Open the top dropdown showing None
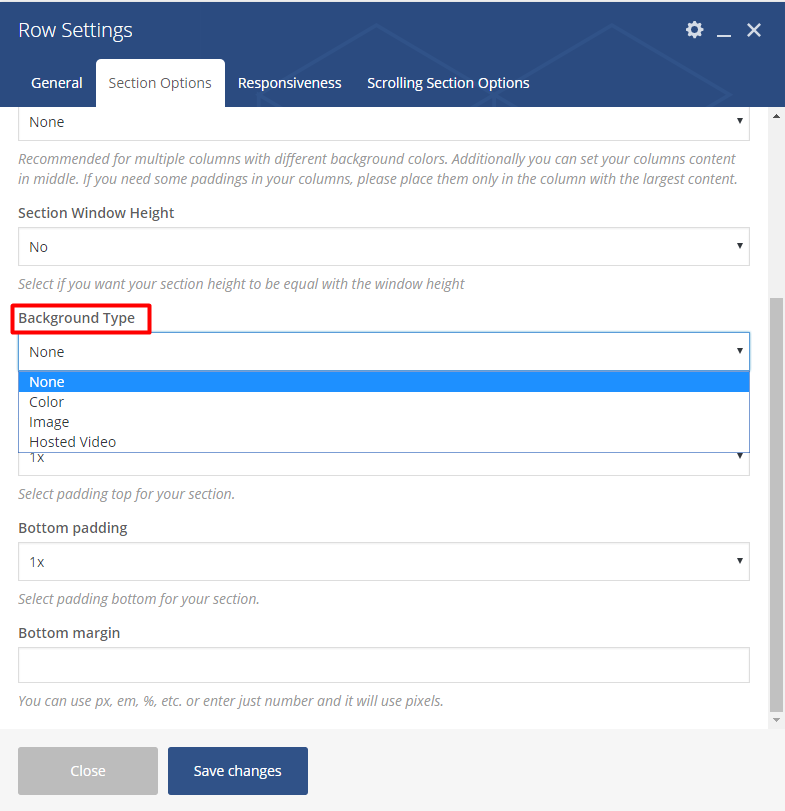The width and height of the screenshot is (785, 811). [x=384, y=123]
